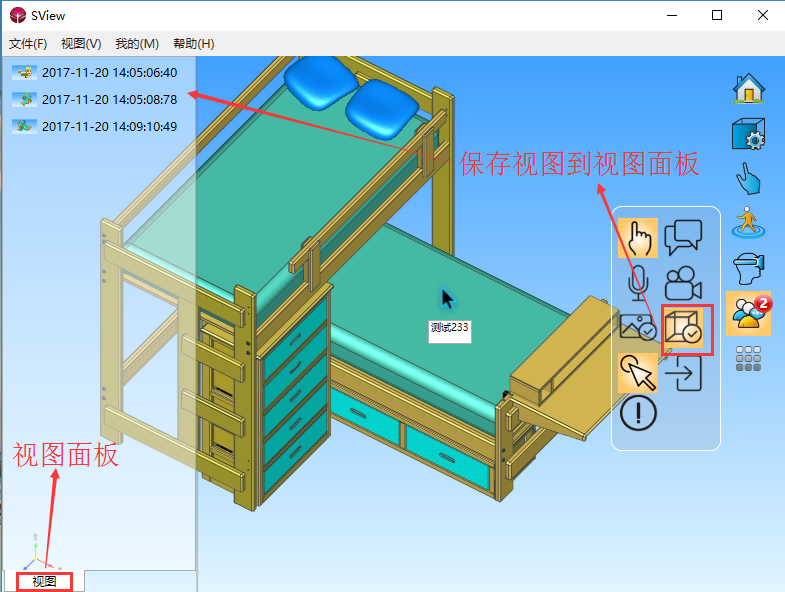Screen dimensions: 785x592
Task: Open the collaboration users icon with badge
Action: coord(749,313)
